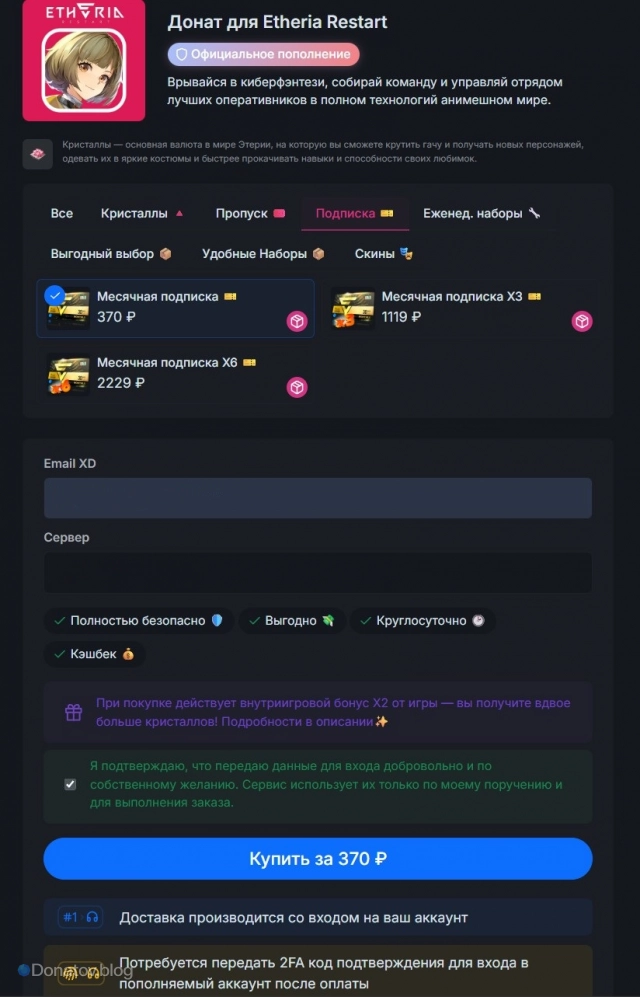Open the Скины category tab

pos(384,254)
